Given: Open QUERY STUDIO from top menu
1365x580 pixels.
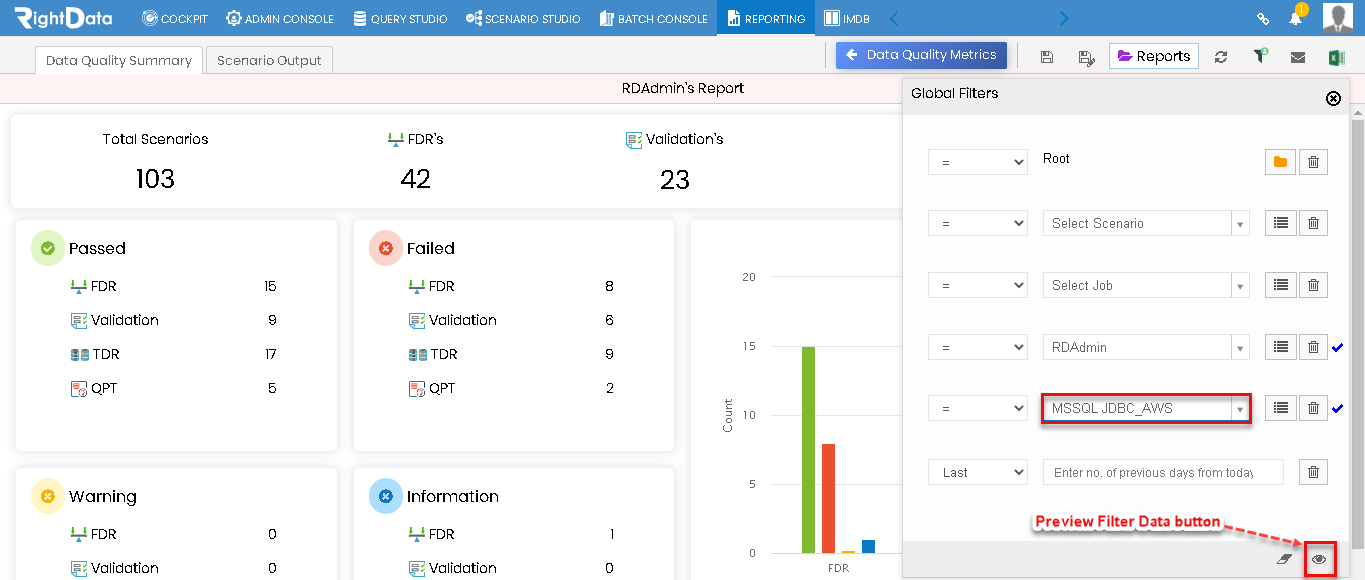Looking at the screenshot, I should (400, 18).
